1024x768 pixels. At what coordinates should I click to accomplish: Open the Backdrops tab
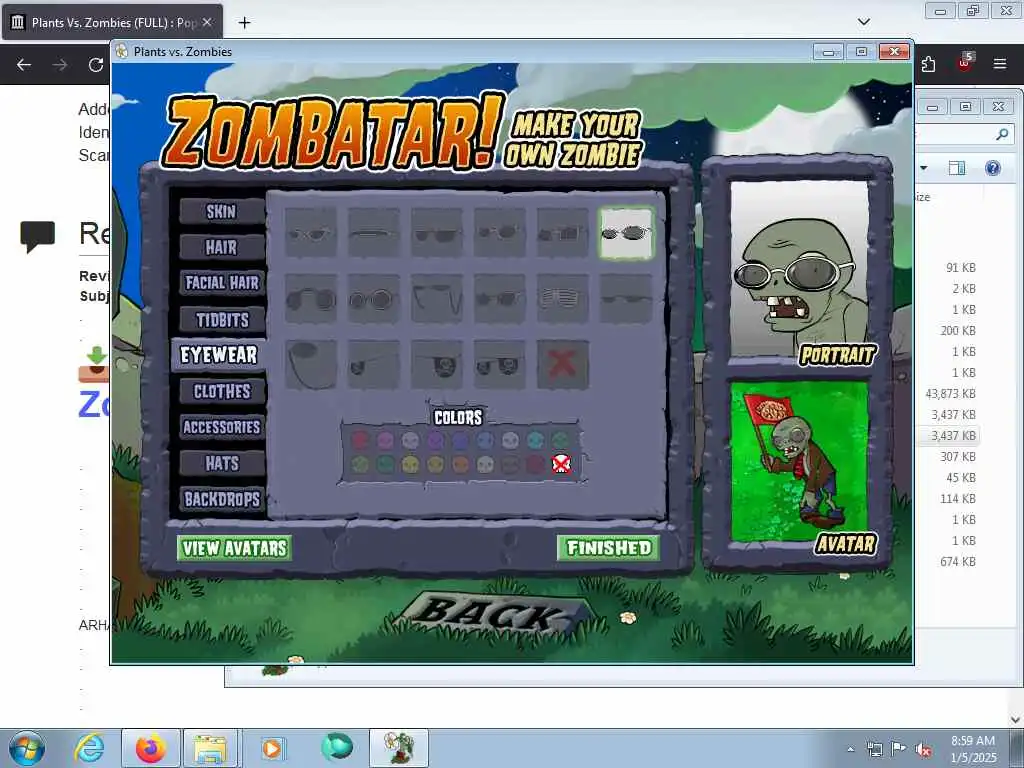(222, 500)
